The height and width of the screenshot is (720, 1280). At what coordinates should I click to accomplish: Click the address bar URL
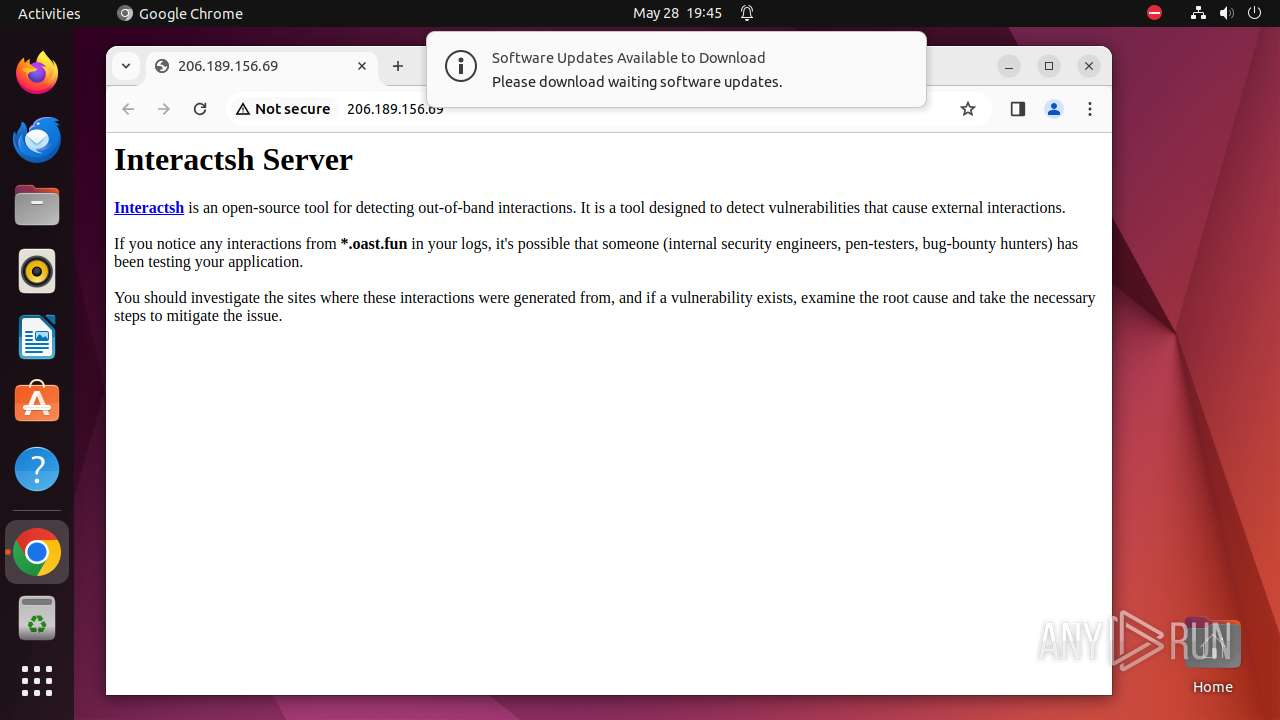[x=395, y=109]
